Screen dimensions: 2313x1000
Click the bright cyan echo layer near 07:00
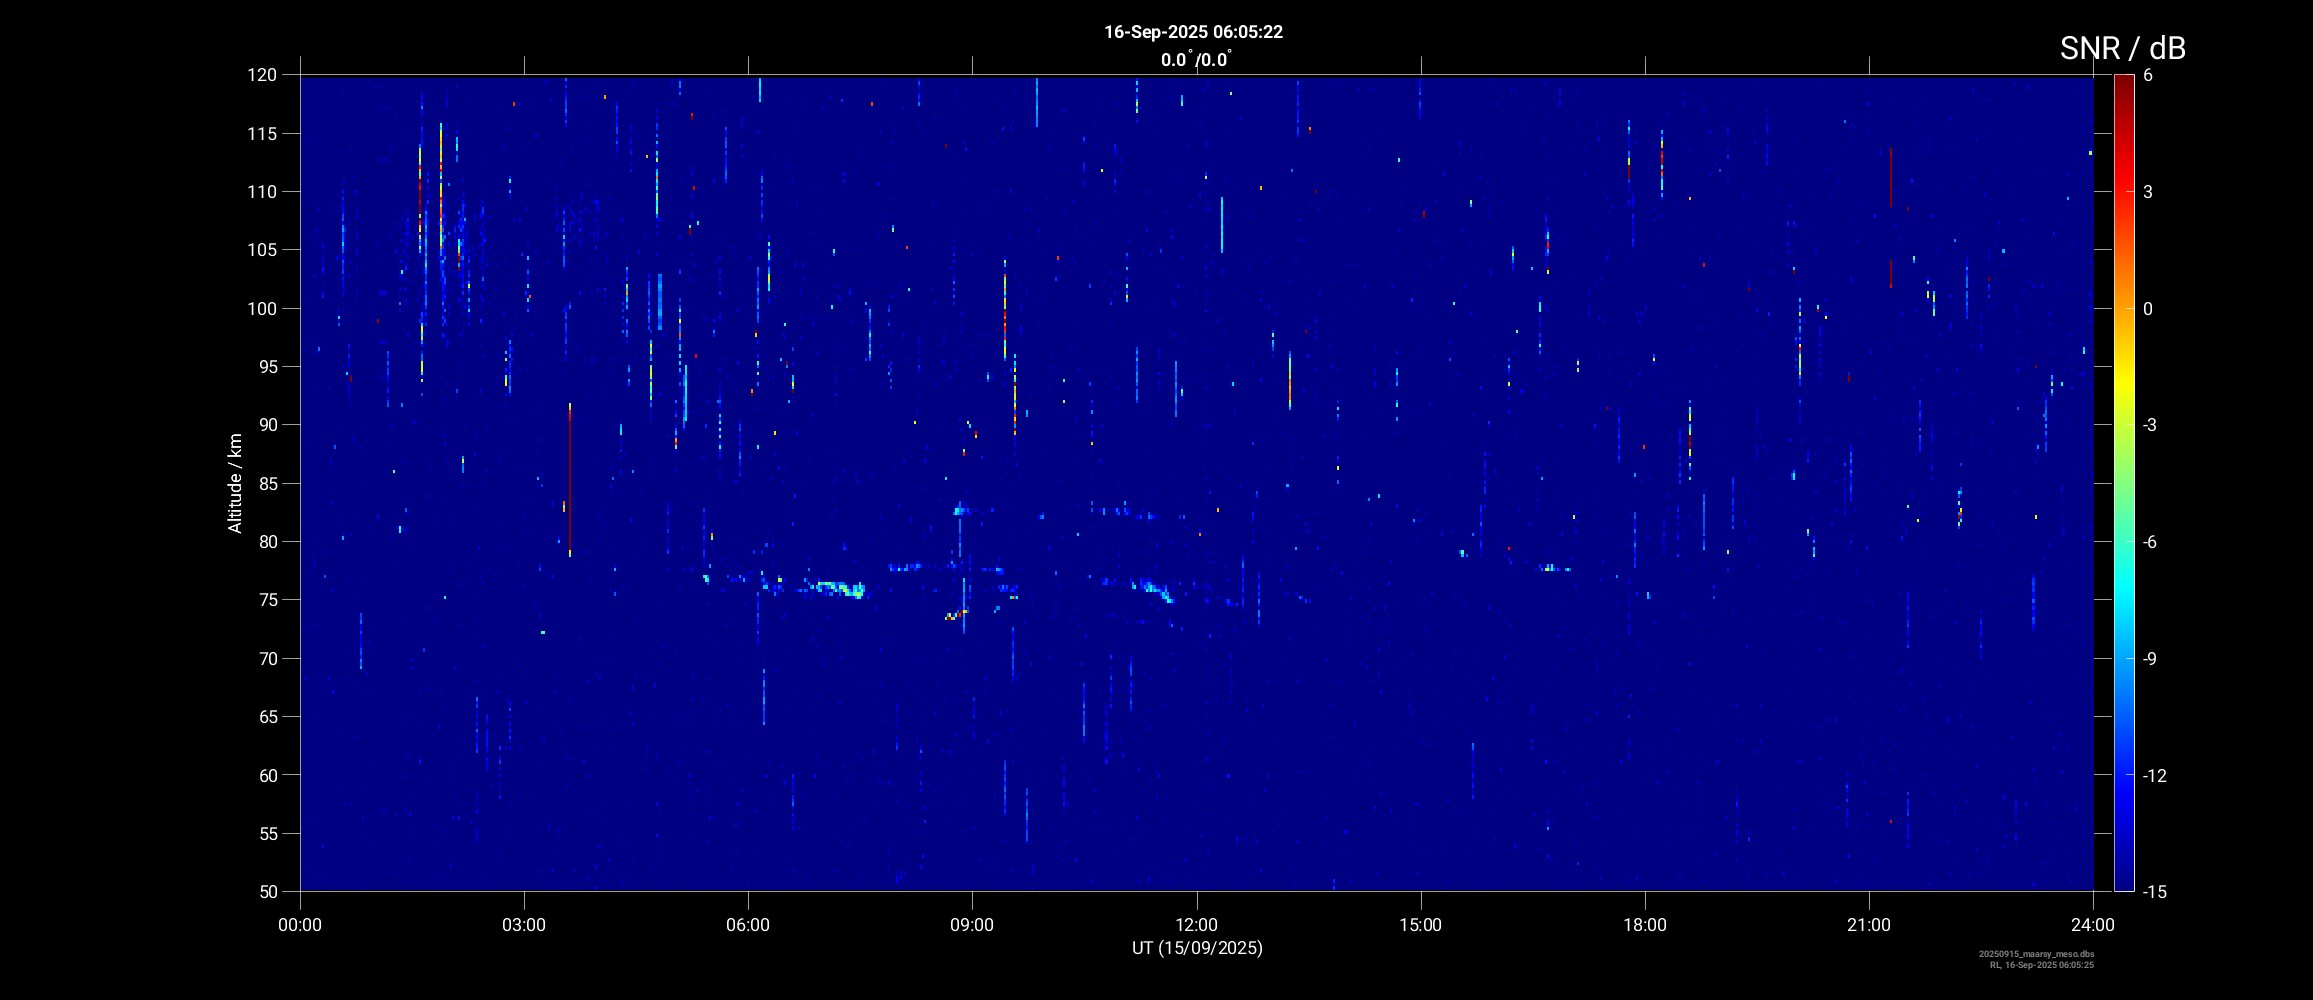pos(840,588)
